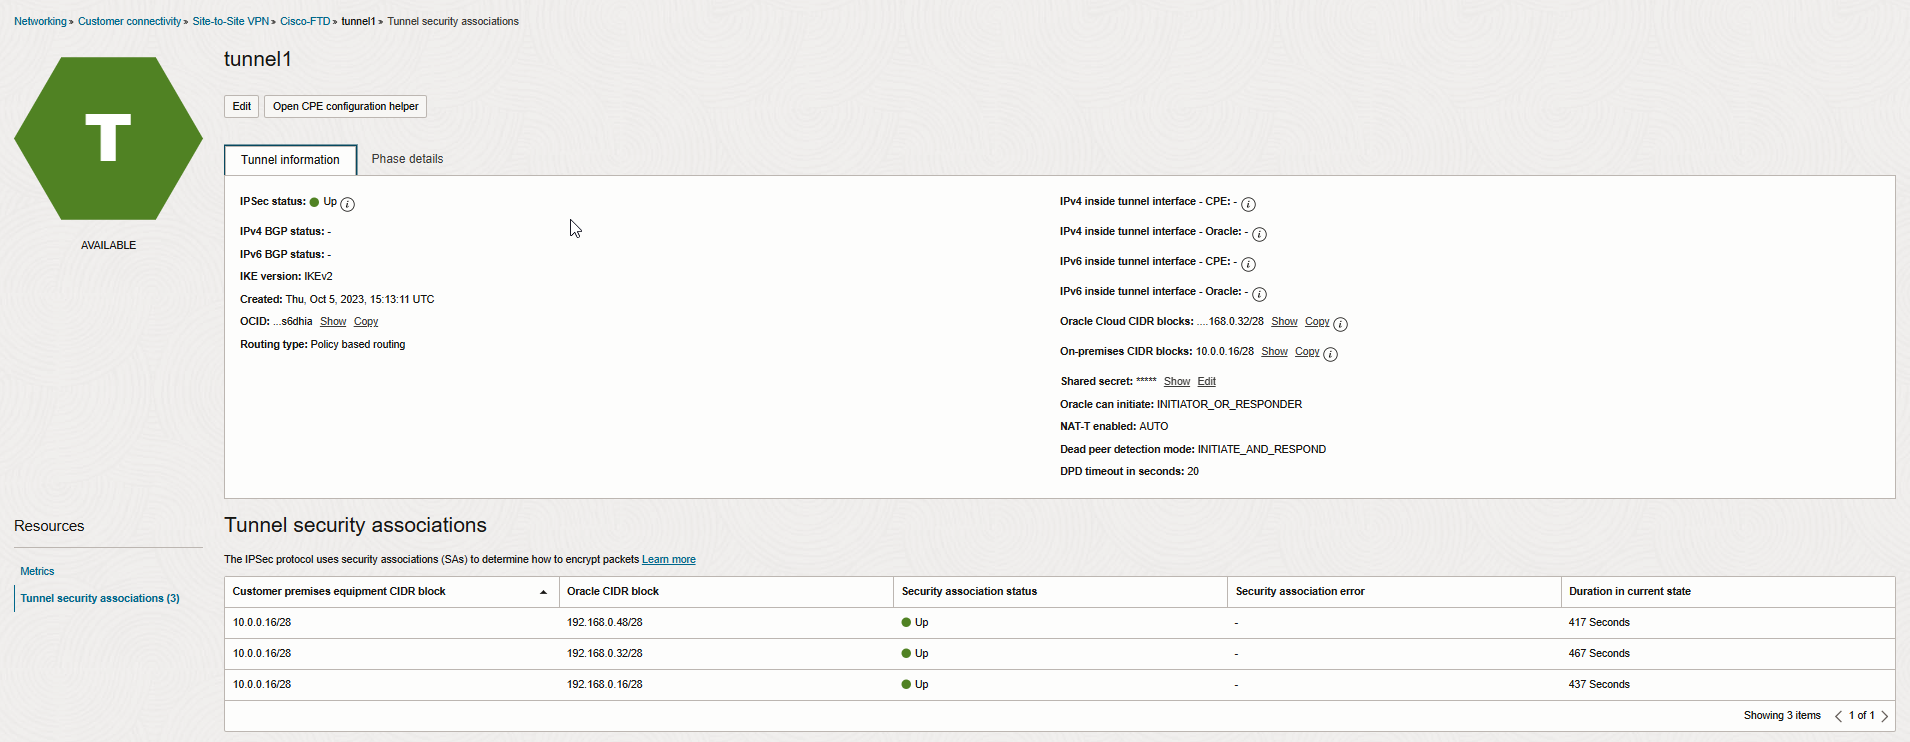The height and width of the screenshot is (742, 1910).
Task: Click info icon next to On-premises CIDR blocks
Action: (x=1330, y=354)
